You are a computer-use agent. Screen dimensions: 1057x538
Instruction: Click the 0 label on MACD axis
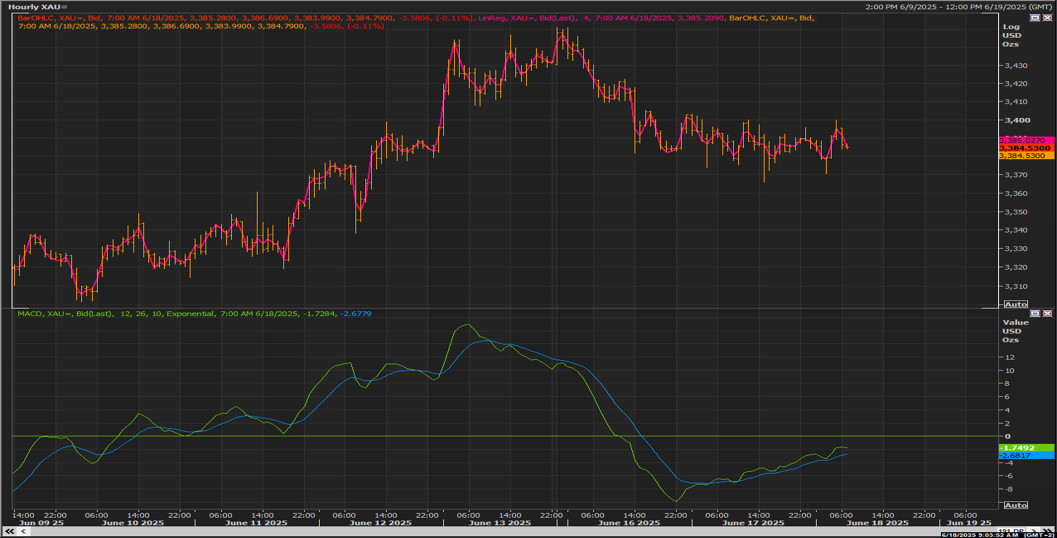(x=1008, y=436)
